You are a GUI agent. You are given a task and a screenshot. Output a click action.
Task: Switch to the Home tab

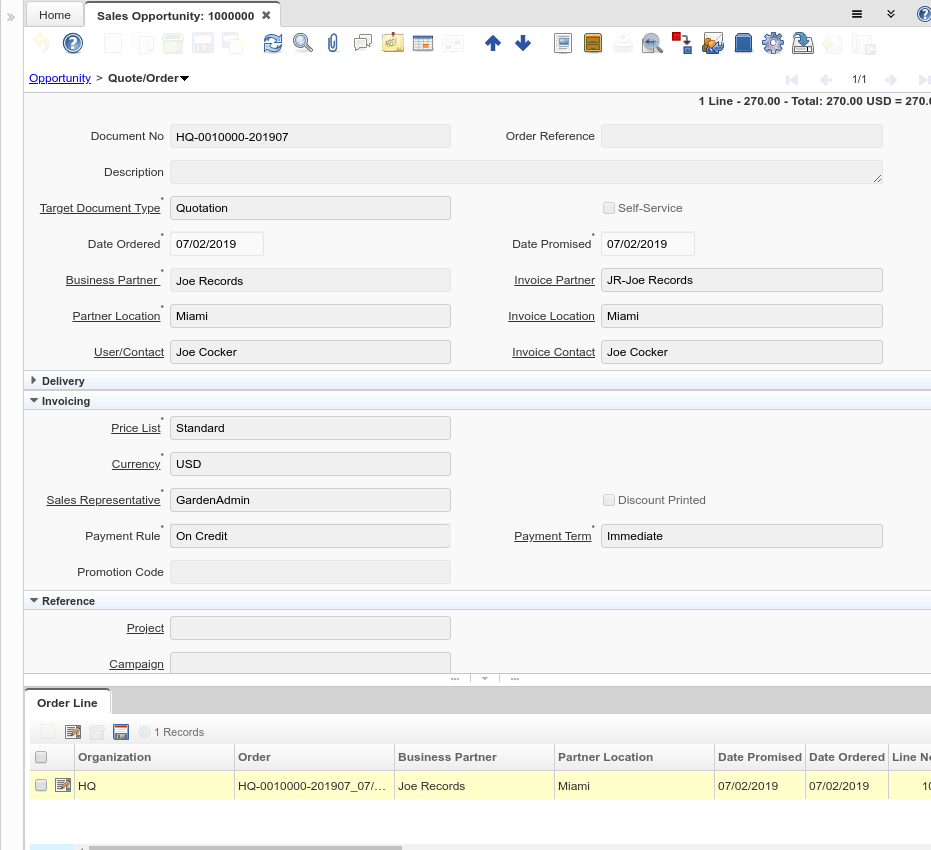point(55,15)
